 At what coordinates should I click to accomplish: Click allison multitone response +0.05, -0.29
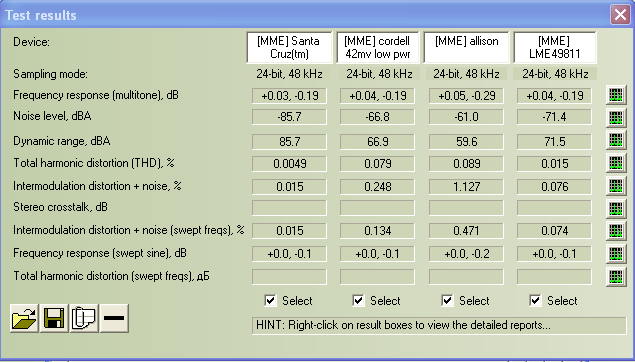[466, 96]
